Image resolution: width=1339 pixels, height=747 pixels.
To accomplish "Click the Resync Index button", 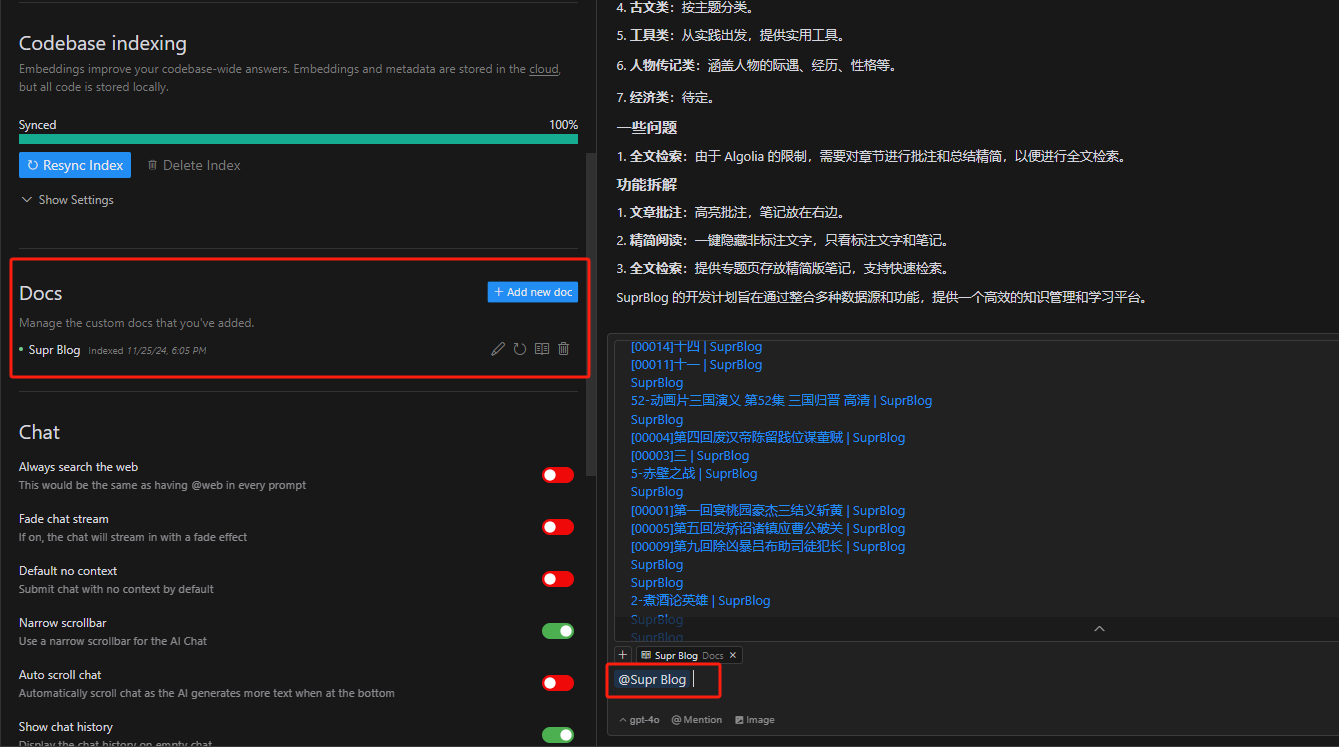I will click(75, 165).
